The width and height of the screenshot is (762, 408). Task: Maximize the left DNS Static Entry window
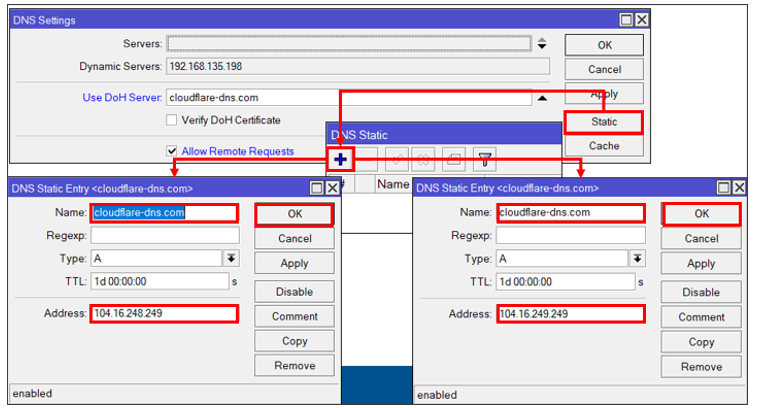click(x=317, y=188)
